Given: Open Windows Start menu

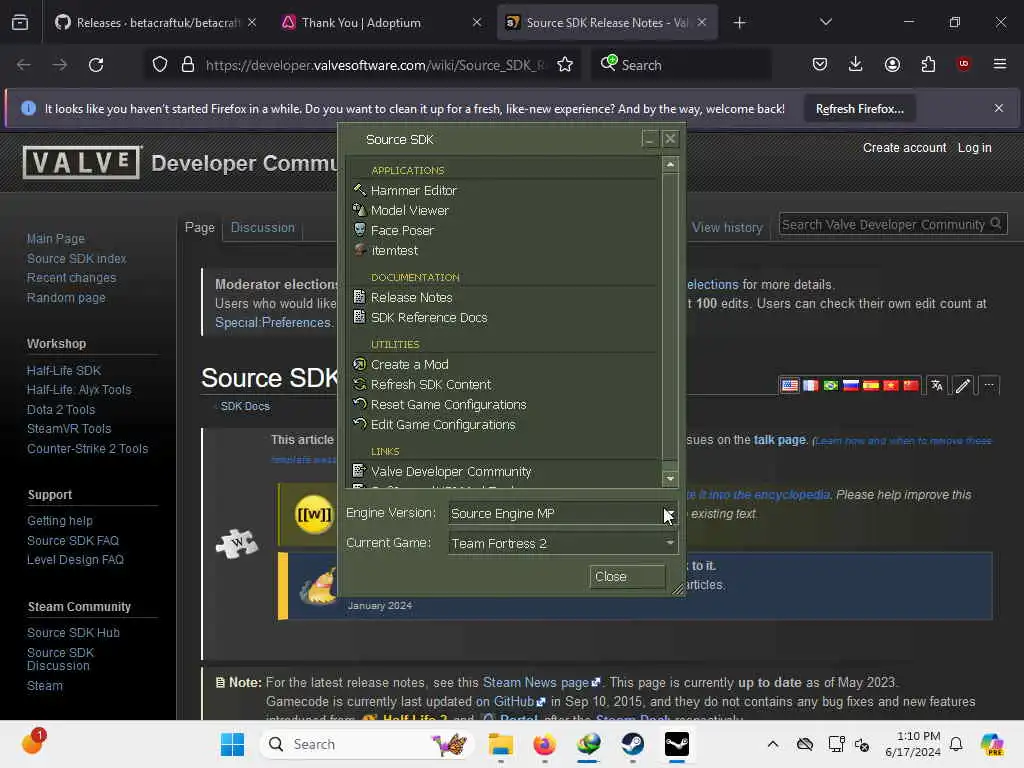Looking at the screenshot, I should 232,744.
